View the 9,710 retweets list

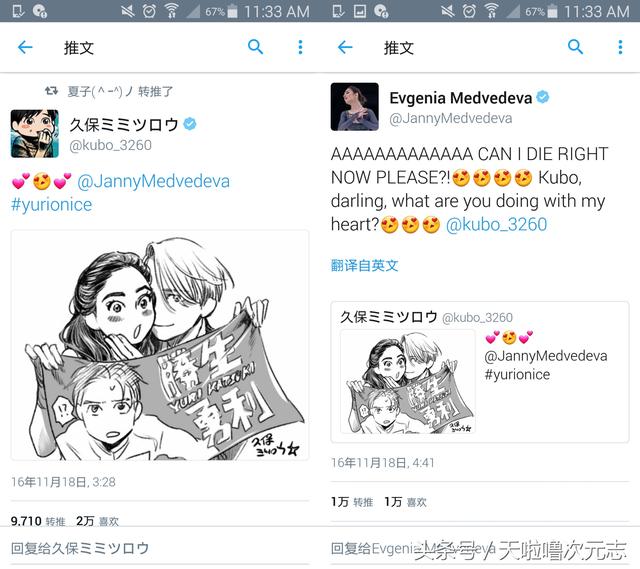click(38, 521)
